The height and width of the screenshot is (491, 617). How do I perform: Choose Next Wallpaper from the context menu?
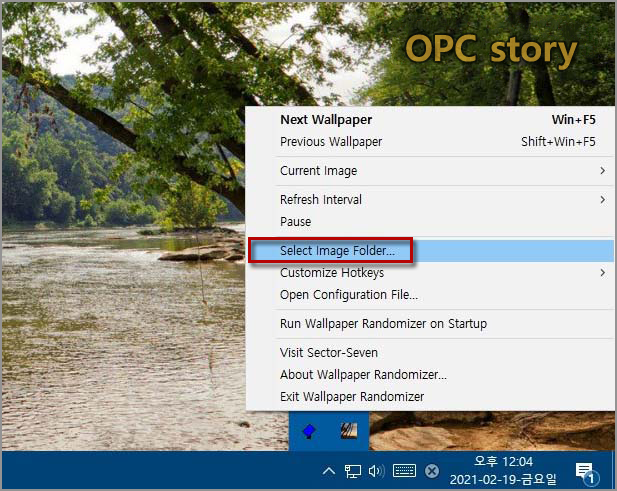[x=430, y=120]
